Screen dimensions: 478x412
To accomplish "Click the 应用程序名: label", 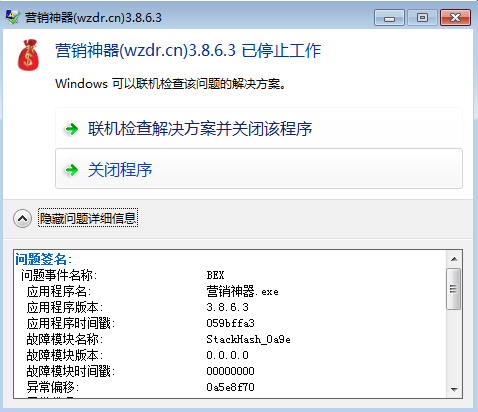I will click(x=59, y=292).
